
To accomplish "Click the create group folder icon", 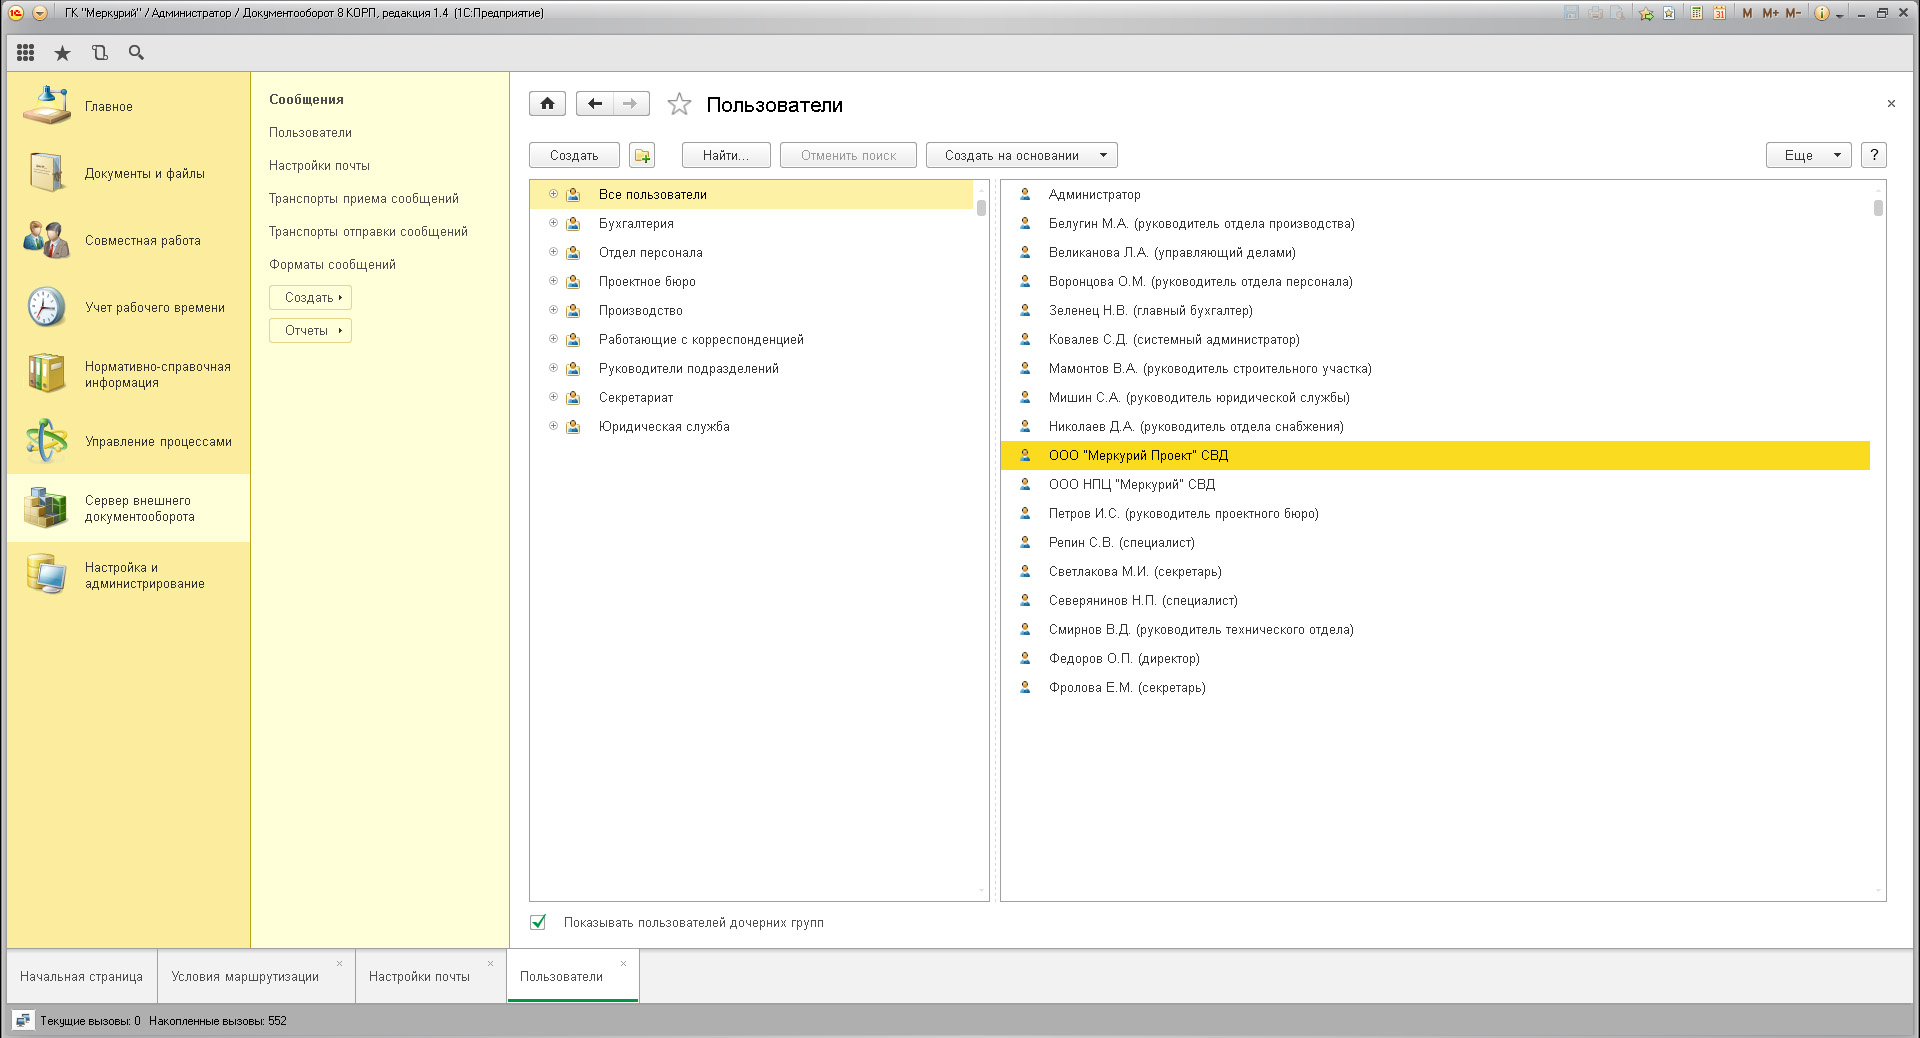I will 642,155.
